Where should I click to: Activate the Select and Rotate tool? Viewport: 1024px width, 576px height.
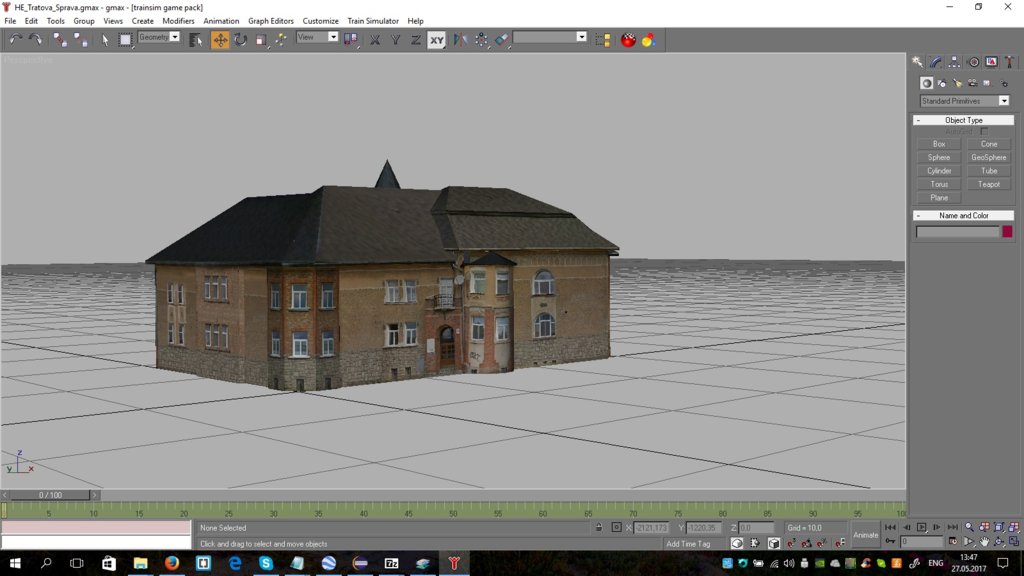pos(240,40)
